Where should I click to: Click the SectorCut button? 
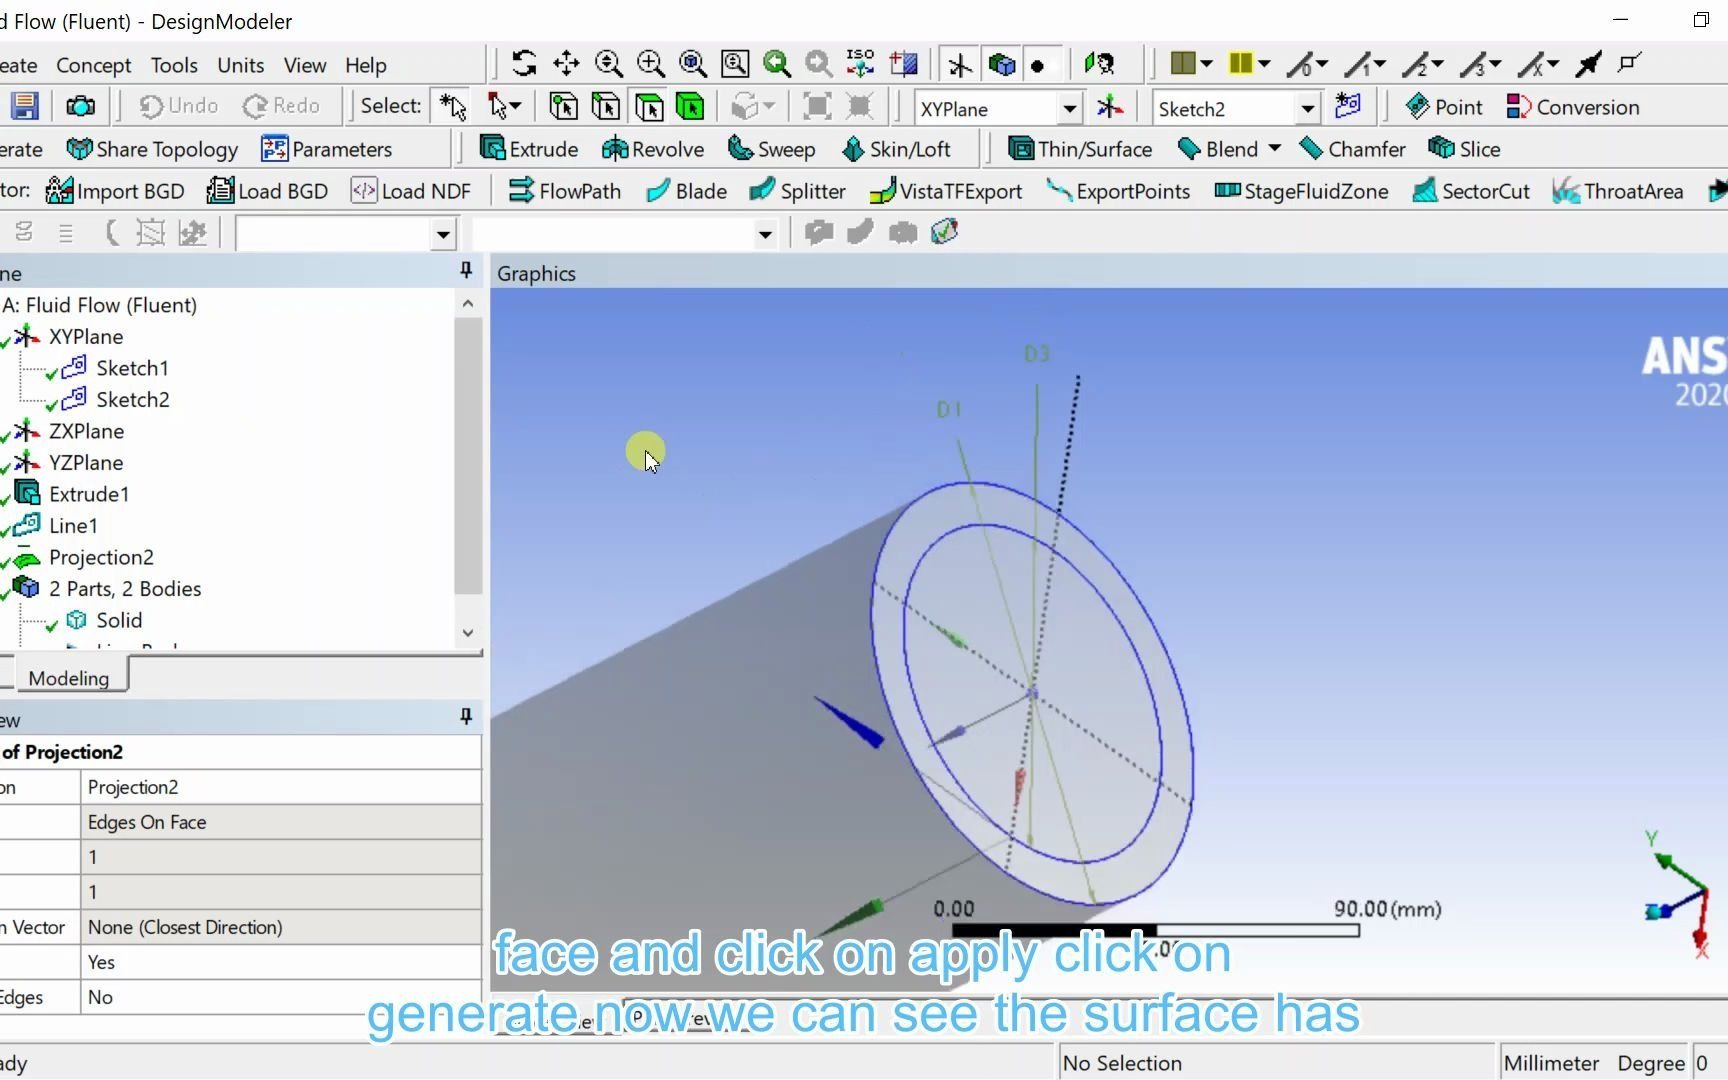tap(1470, 191)
